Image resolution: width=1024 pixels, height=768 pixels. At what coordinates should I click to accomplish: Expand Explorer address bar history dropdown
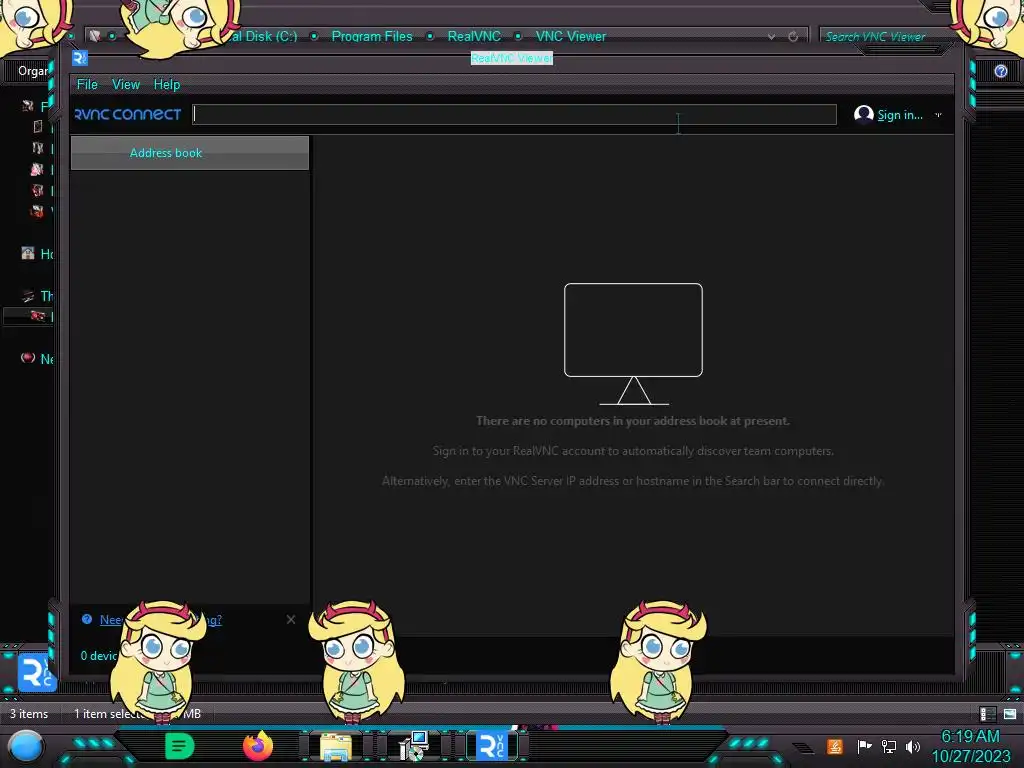[x=772, y=37]
